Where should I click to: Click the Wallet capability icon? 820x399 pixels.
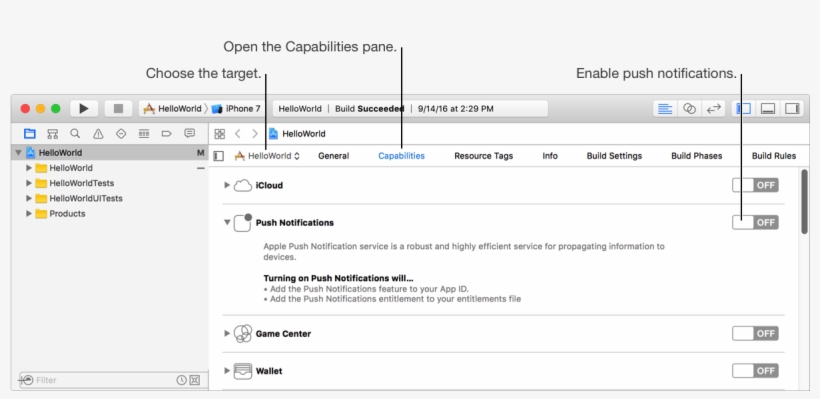243,371
